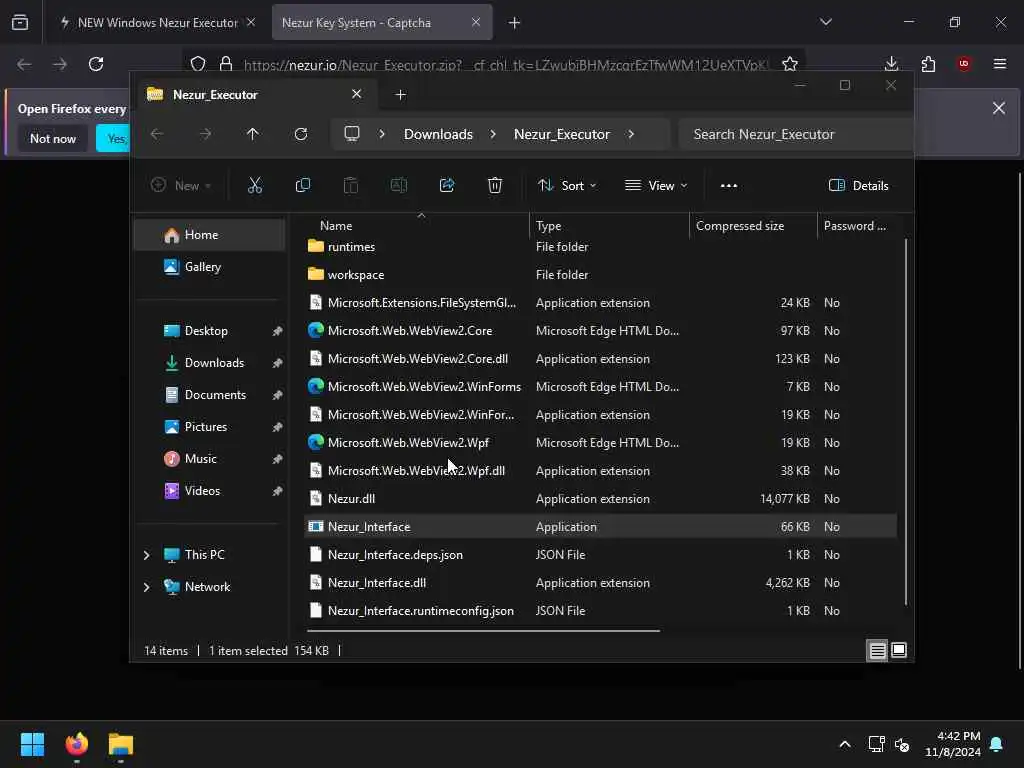Switch to large thumbnails view icon in status bar
Screen dimensions: 1024x768
(899, 650)
